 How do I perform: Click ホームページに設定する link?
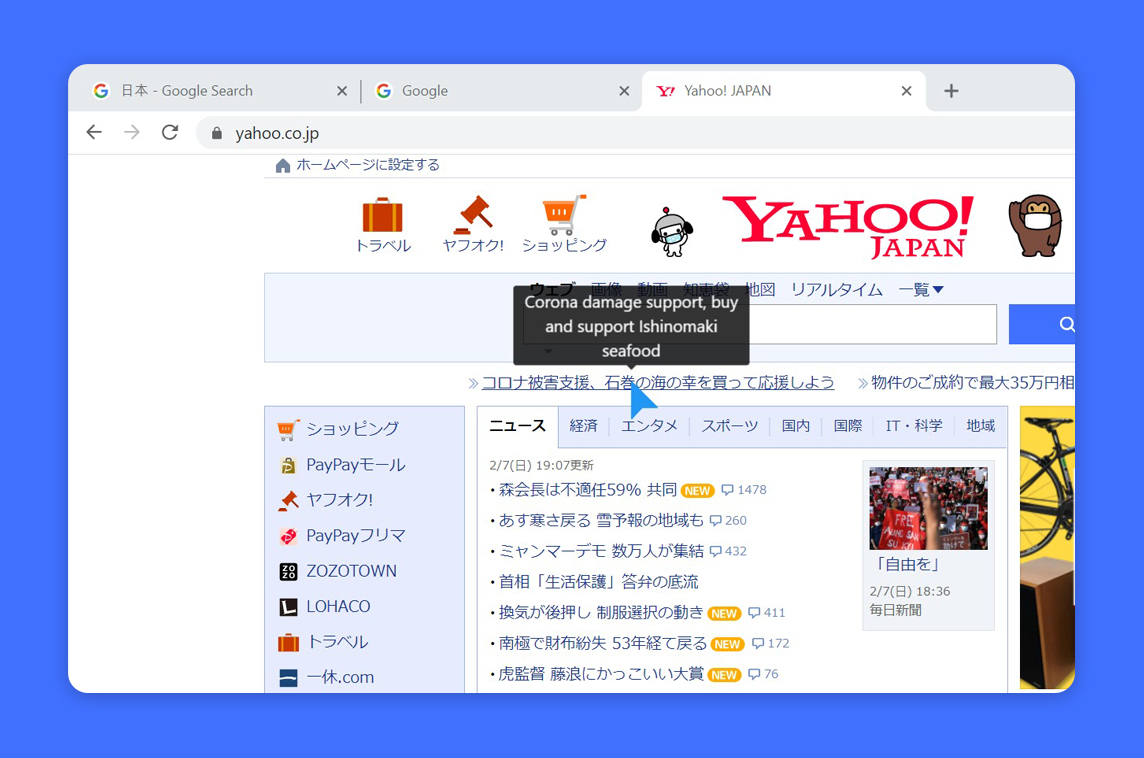368,165
